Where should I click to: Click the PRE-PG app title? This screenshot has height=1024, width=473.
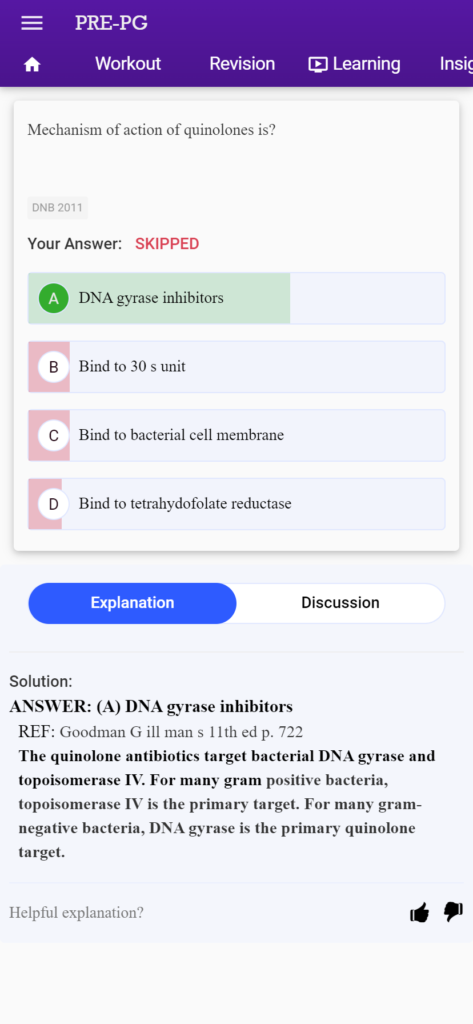click(111, 23)
